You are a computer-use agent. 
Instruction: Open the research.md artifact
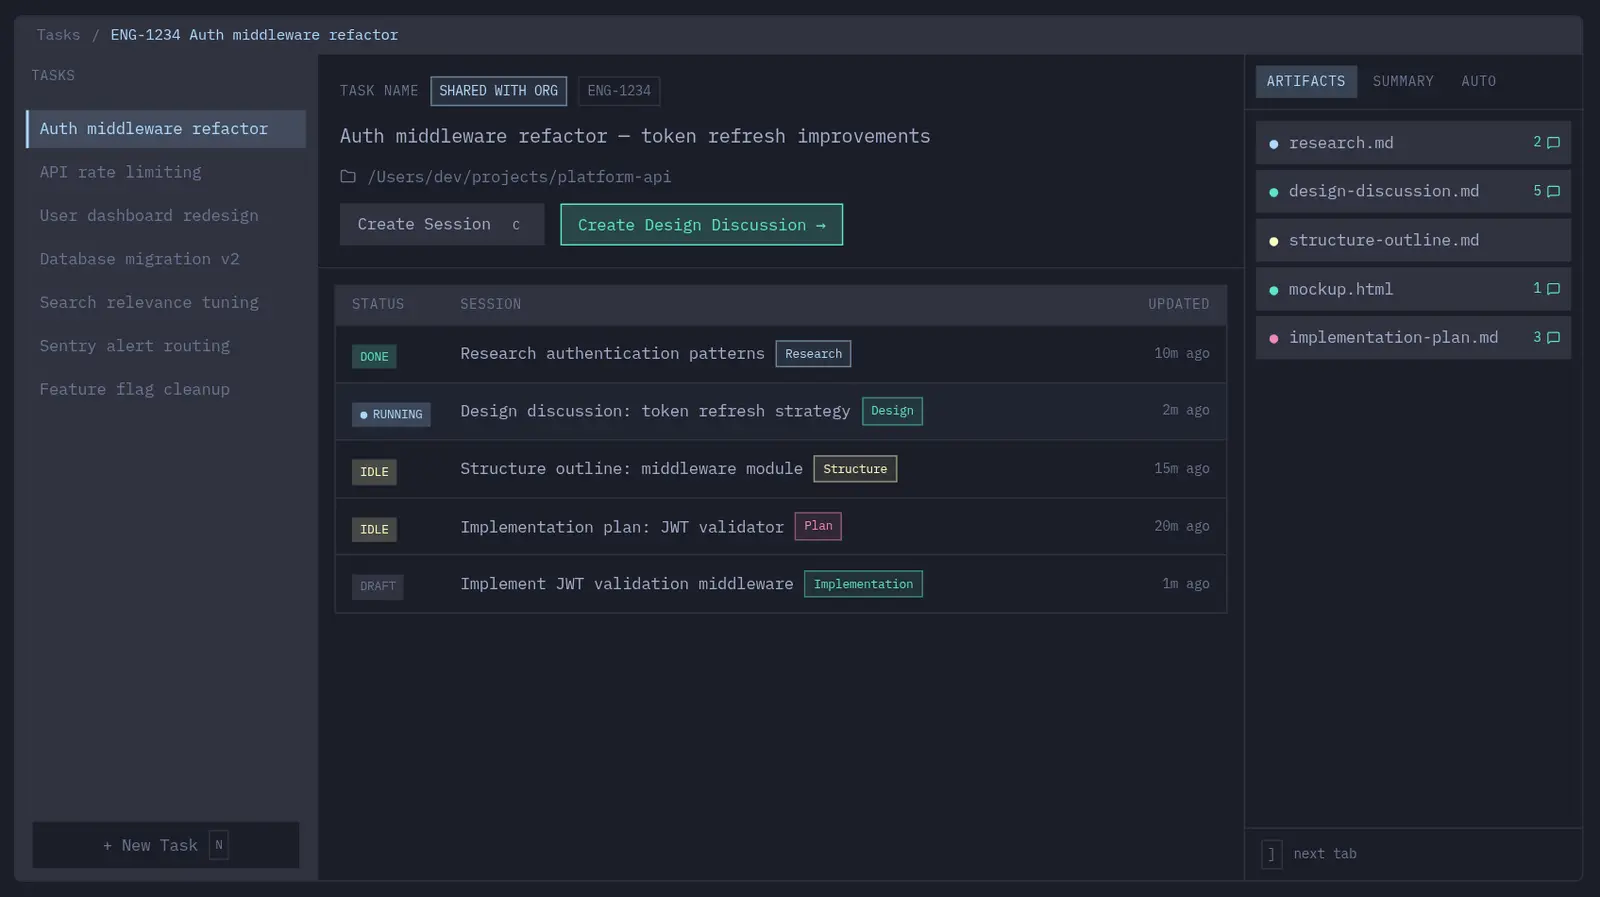[1413, 143]
